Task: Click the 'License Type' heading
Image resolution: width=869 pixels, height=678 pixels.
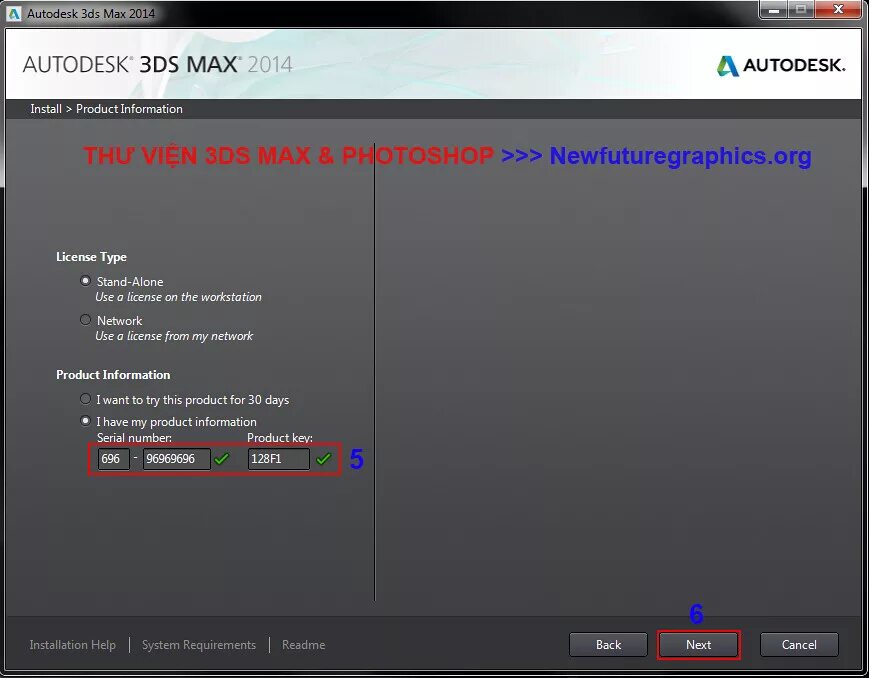Action: tap(91, 257)
